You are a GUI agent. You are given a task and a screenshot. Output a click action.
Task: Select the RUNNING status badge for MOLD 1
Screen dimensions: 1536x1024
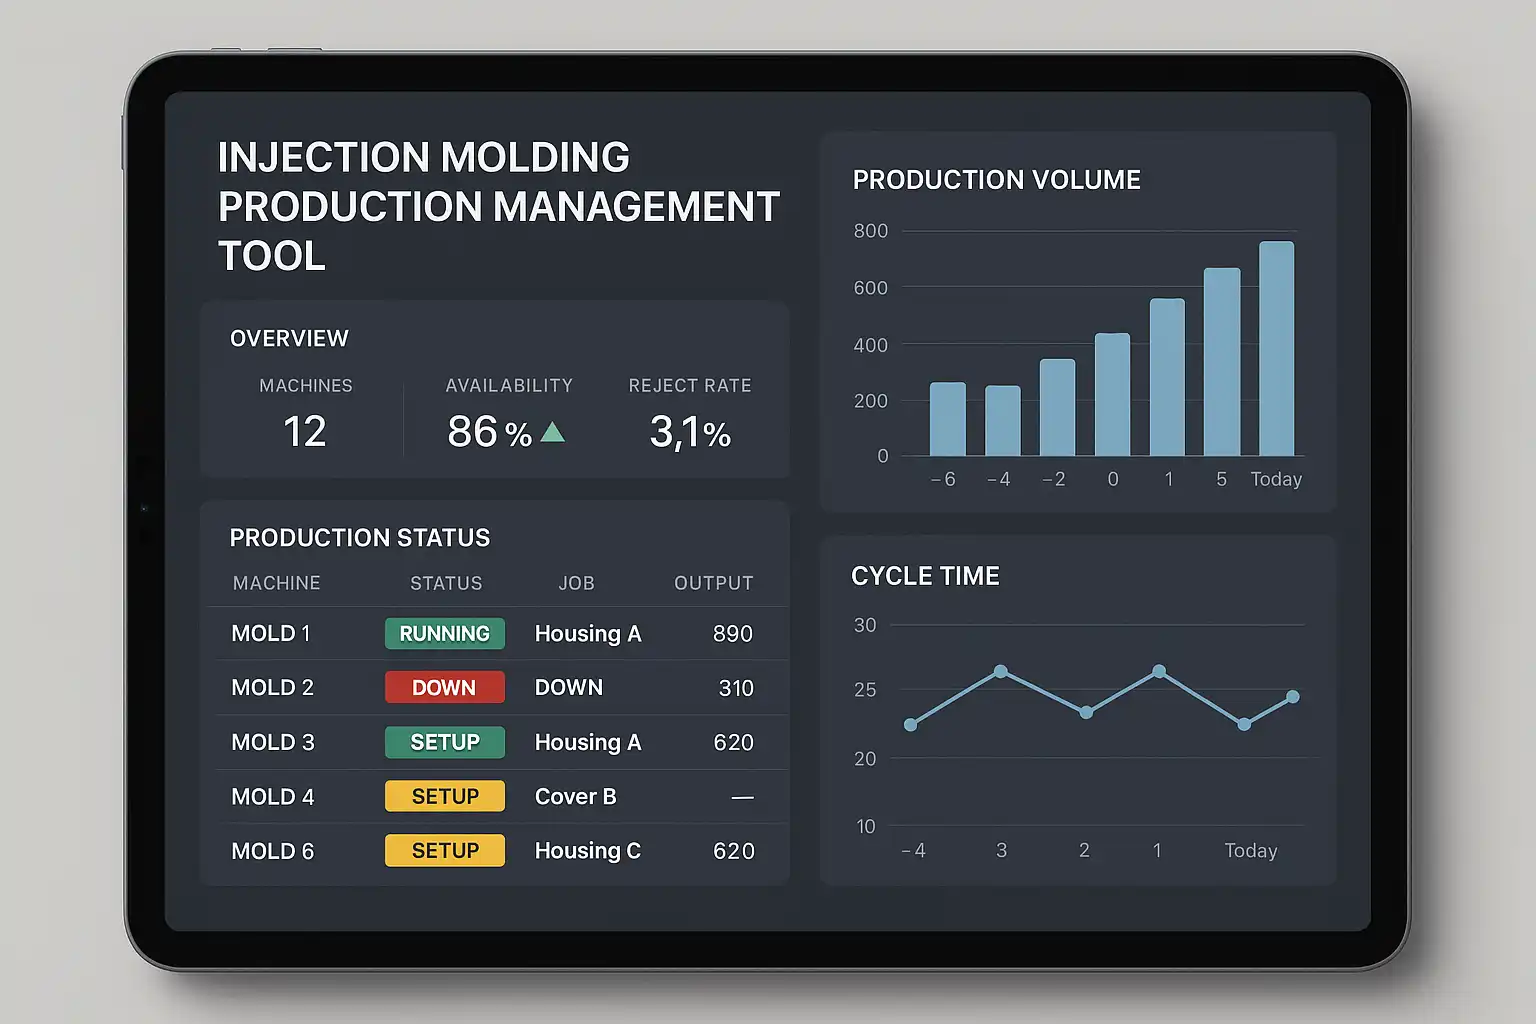[445, 633]
